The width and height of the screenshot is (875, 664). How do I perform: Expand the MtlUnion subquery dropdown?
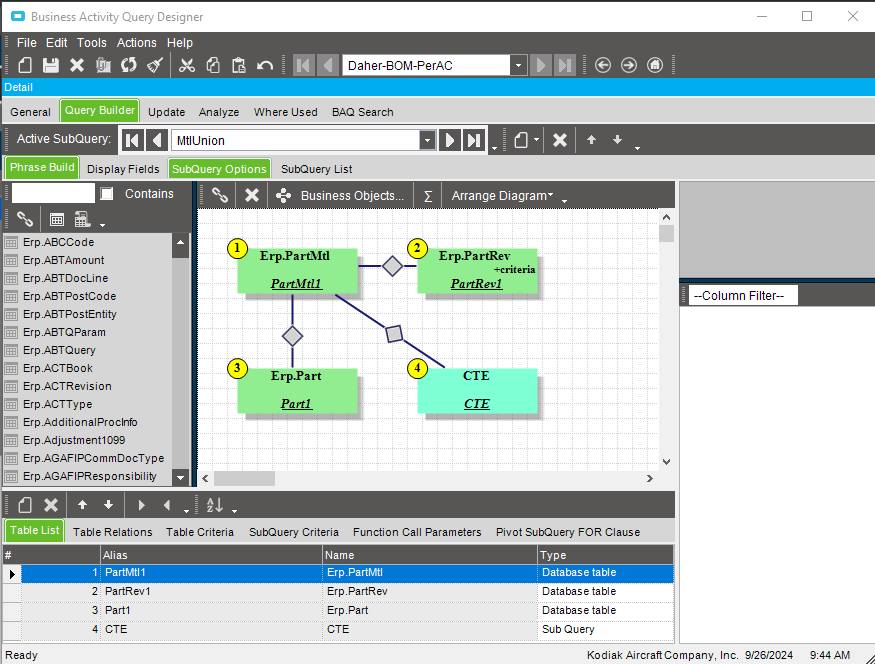coord(428,140)
